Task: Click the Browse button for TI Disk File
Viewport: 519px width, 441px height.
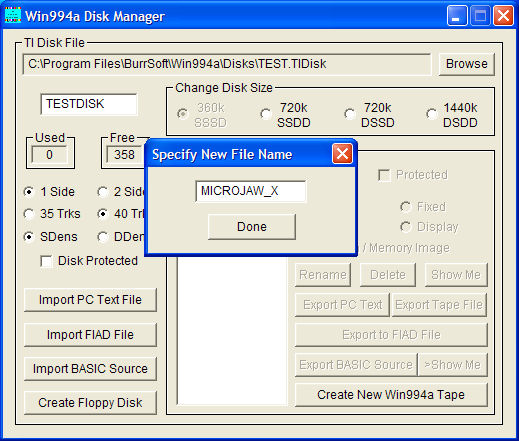Action: (x=466, y=64)
